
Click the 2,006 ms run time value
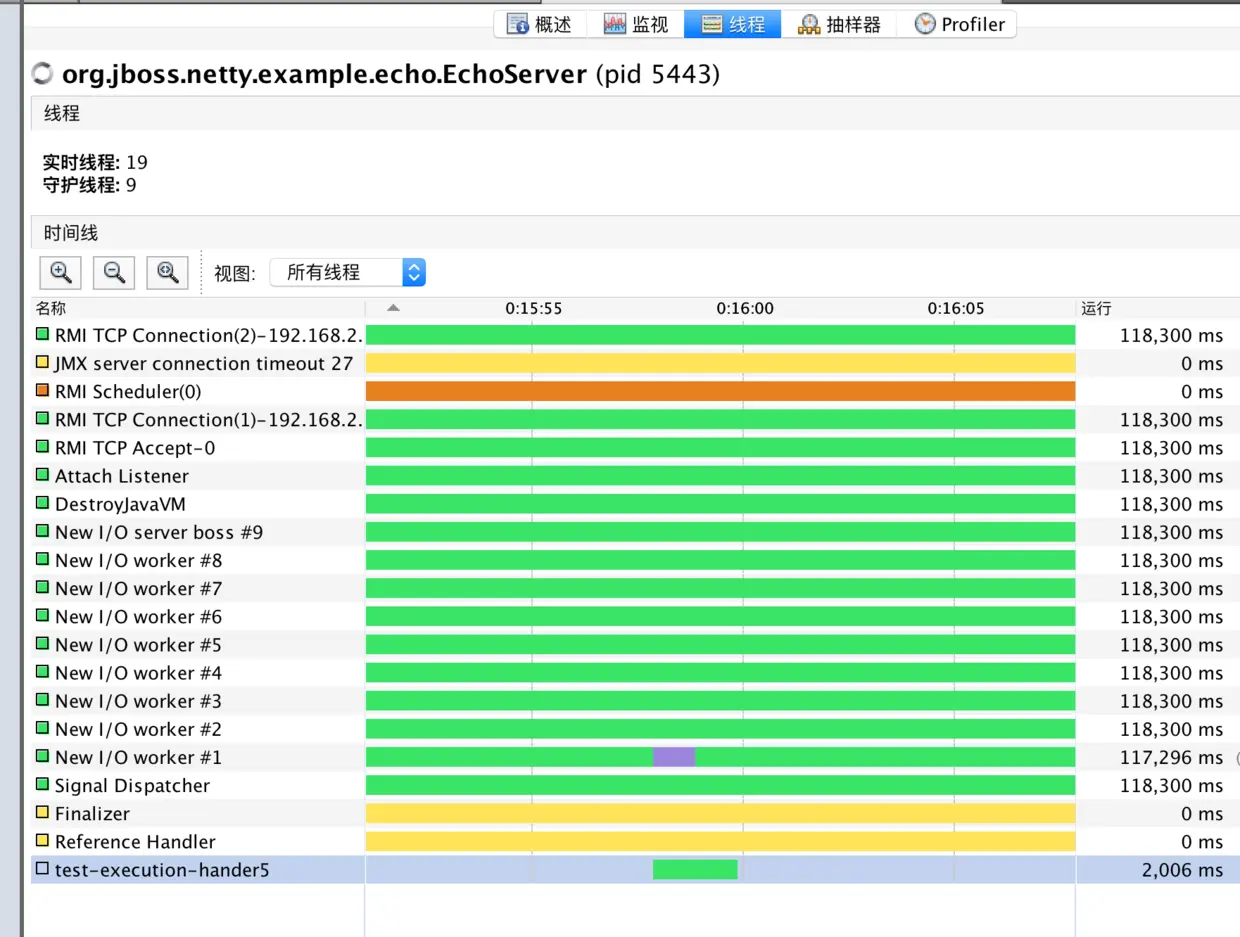(1182, 870)
